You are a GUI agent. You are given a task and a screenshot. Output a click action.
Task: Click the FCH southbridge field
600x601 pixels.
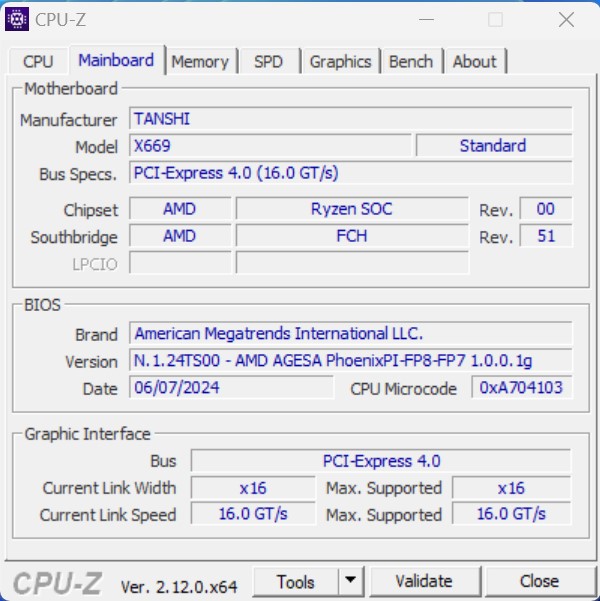coord(352,236)
